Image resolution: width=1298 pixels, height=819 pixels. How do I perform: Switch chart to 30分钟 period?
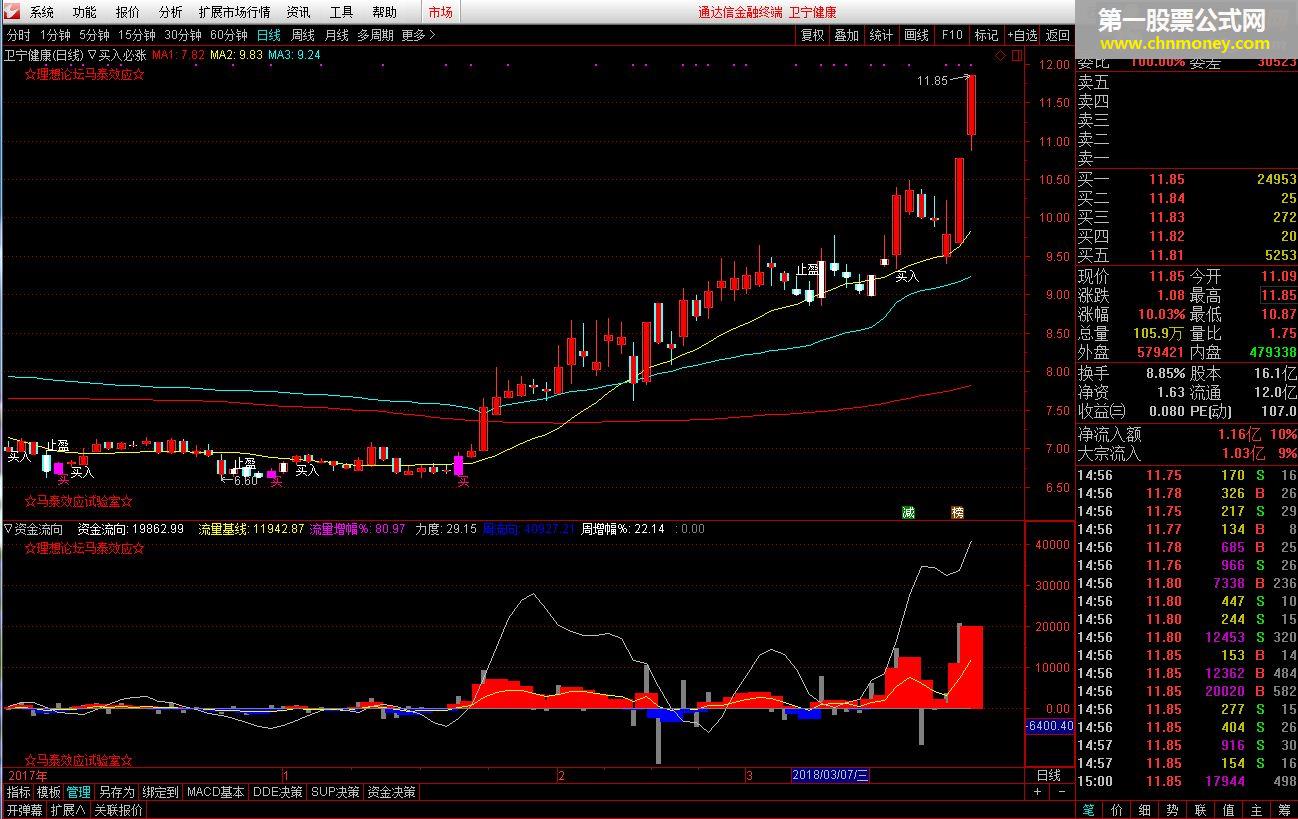(x=183, y=35)
